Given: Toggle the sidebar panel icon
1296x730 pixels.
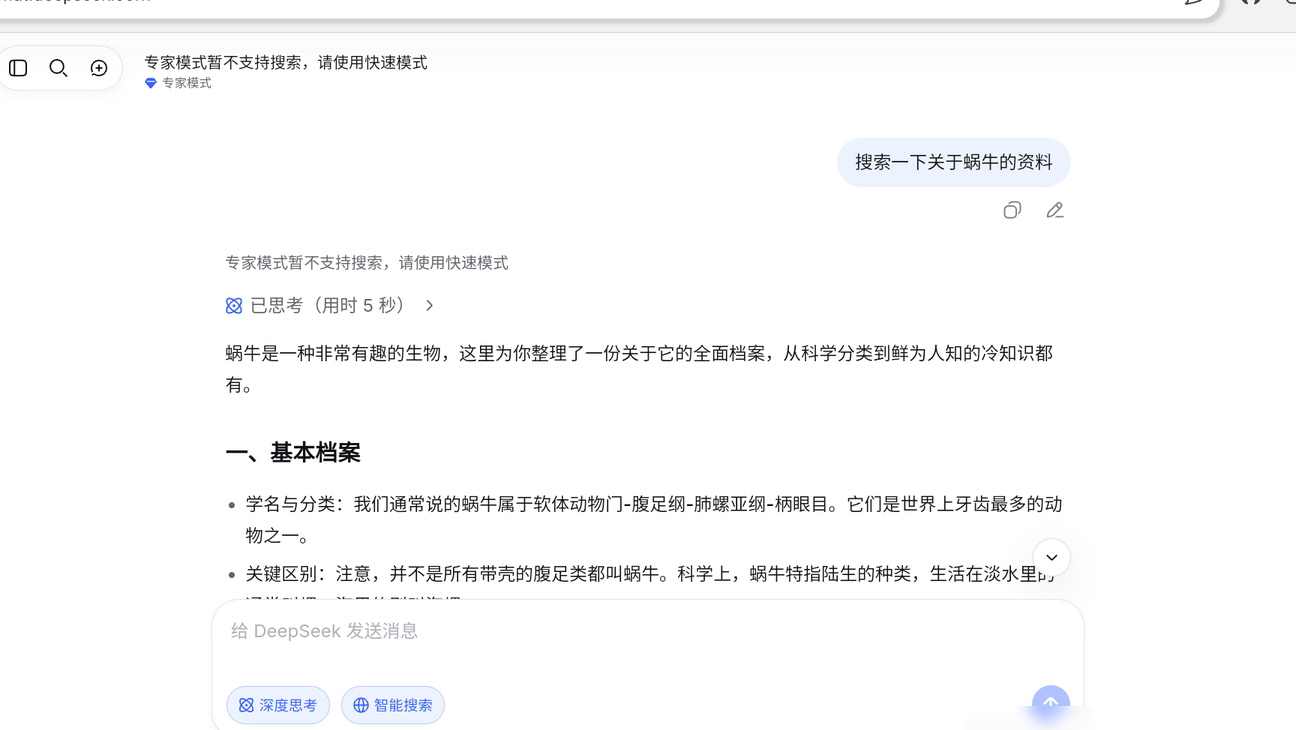Looking at the screenshot, I should [18, 68].
